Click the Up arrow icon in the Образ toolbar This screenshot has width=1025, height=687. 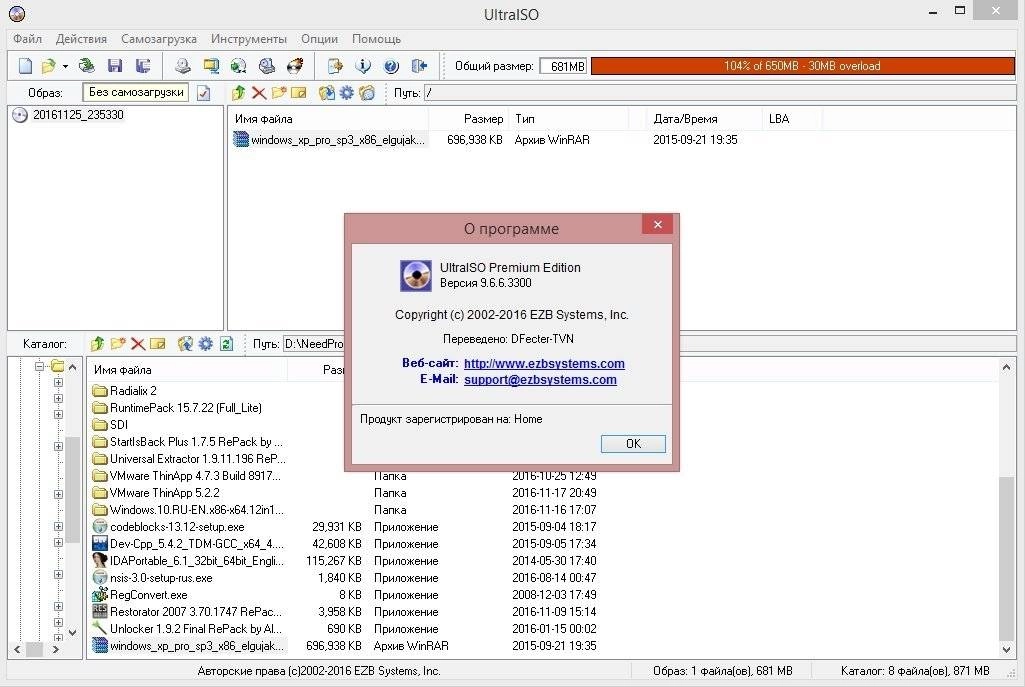[239, 93]
